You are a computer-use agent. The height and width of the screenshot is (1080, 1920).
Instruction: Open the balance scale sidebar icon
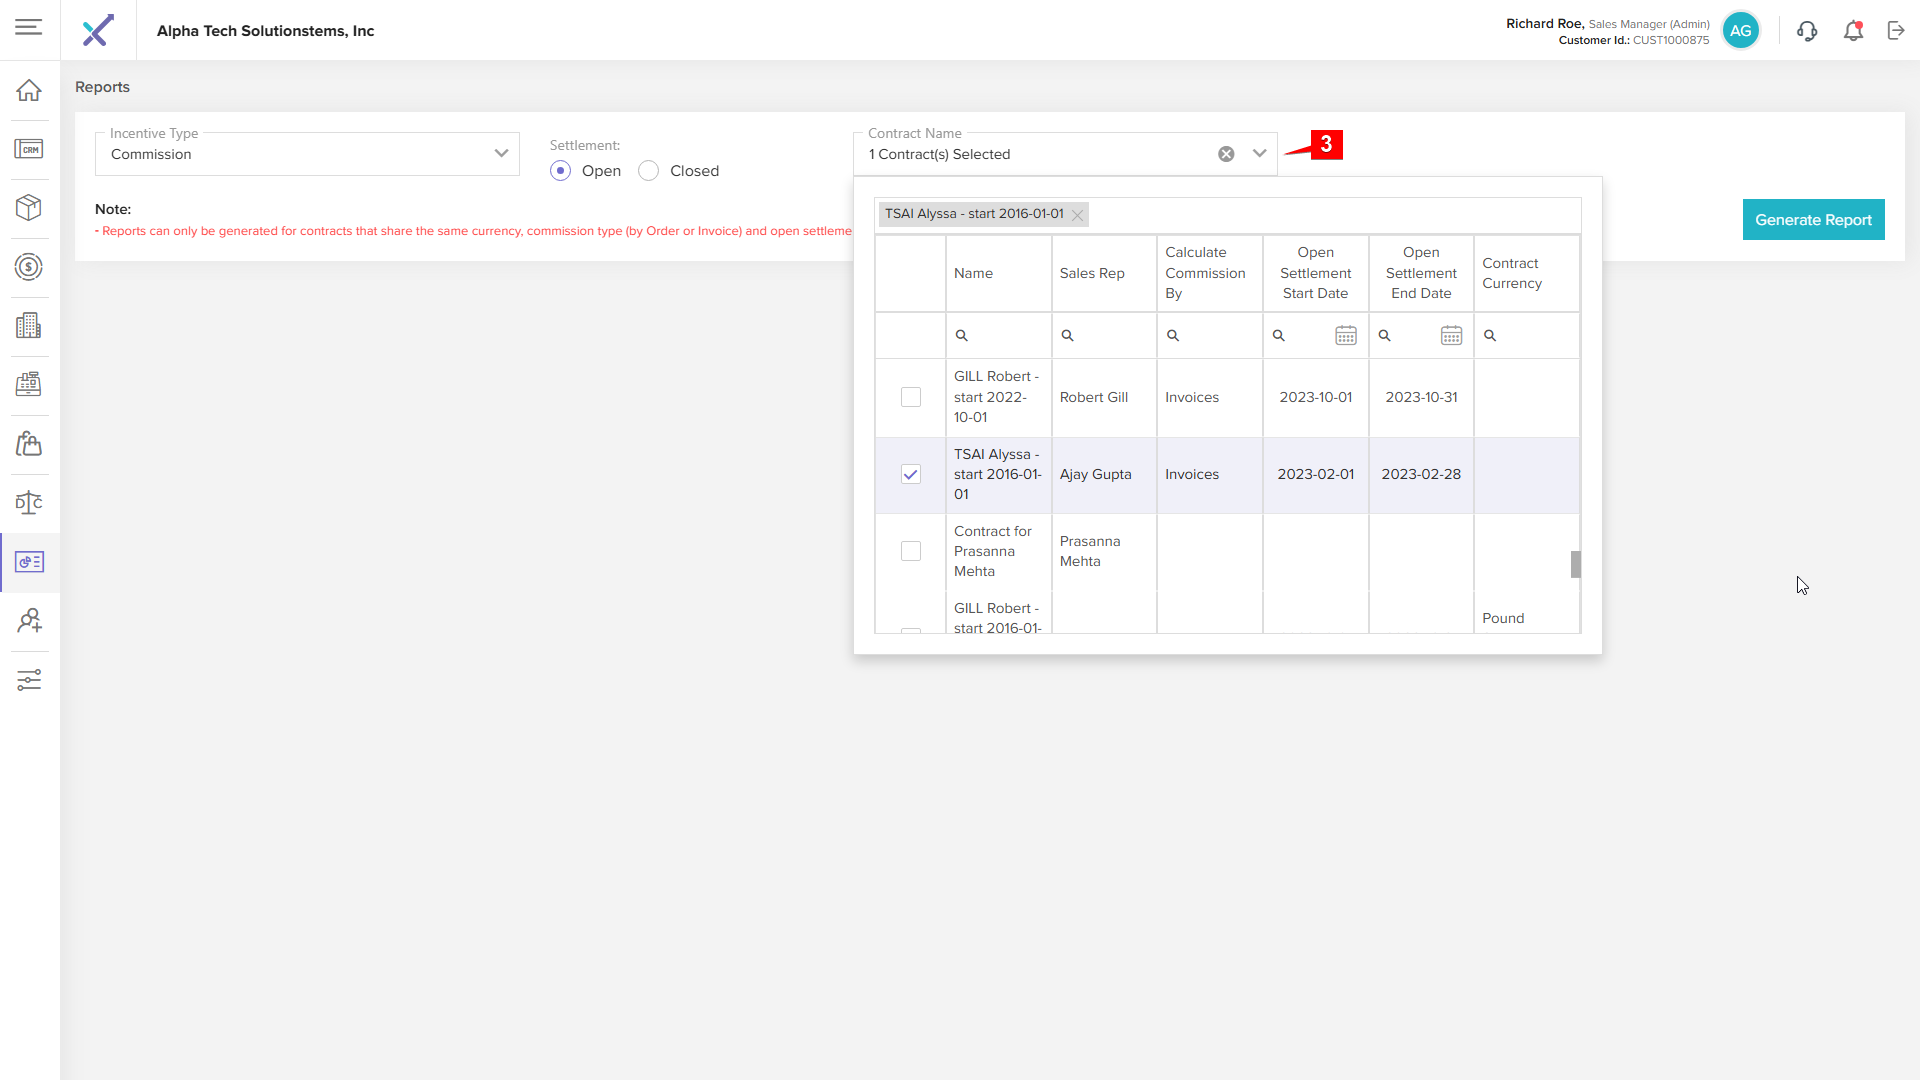pos(29,503)
